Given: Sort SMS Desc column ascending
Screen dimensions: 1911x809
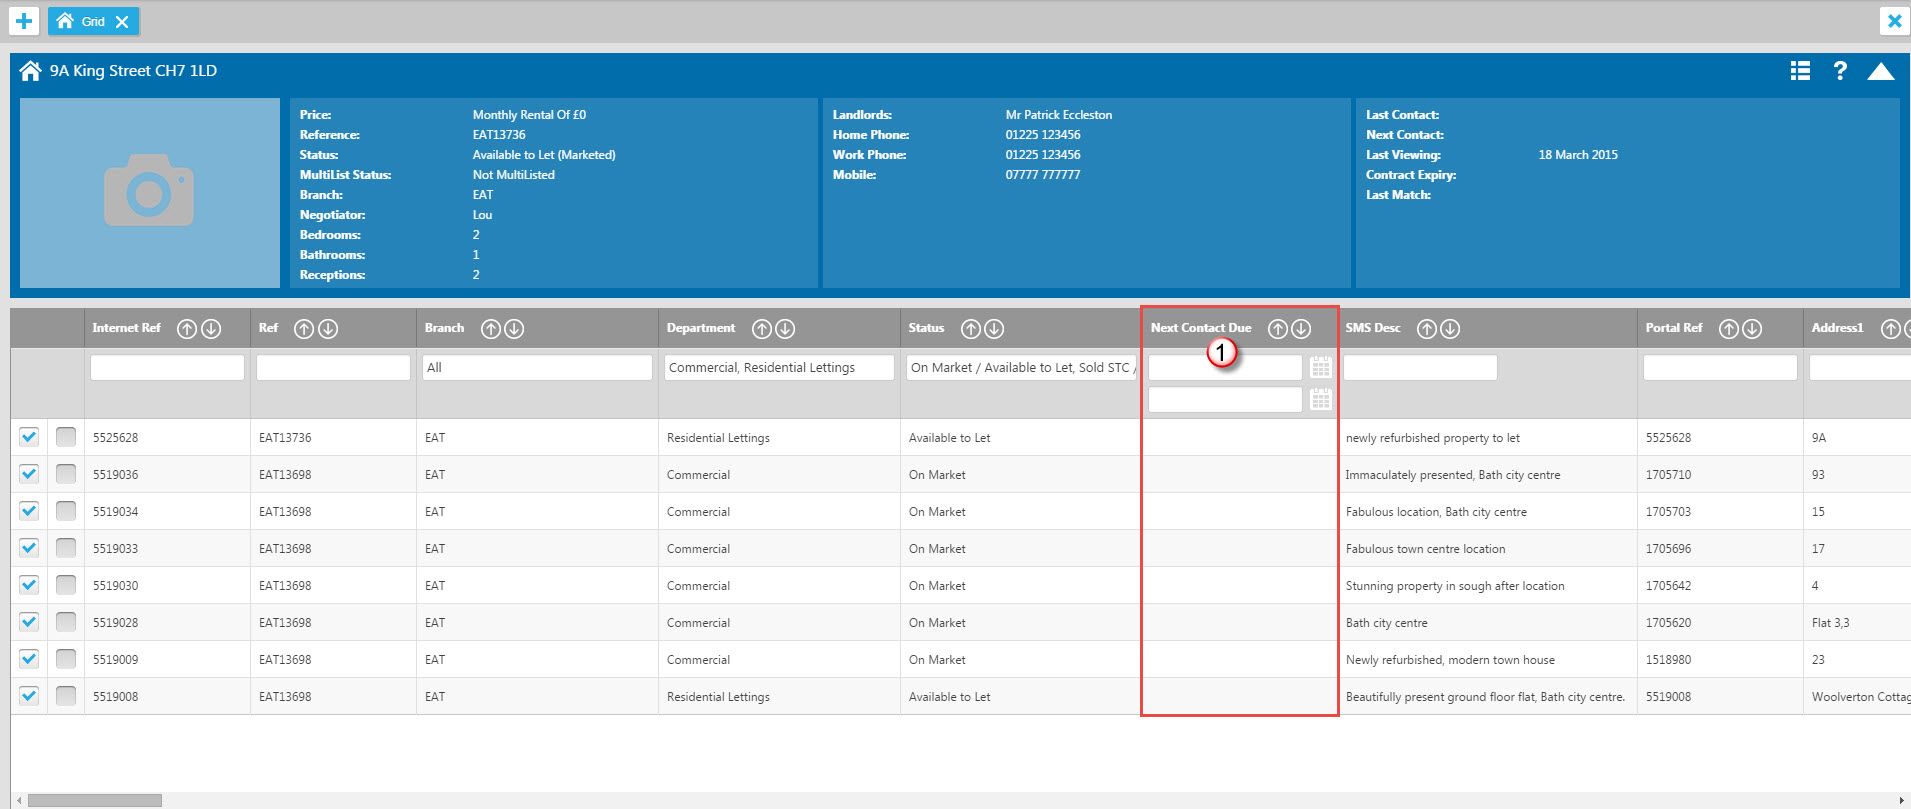Looking at the screenshot, I should [x=1427, y=329].
